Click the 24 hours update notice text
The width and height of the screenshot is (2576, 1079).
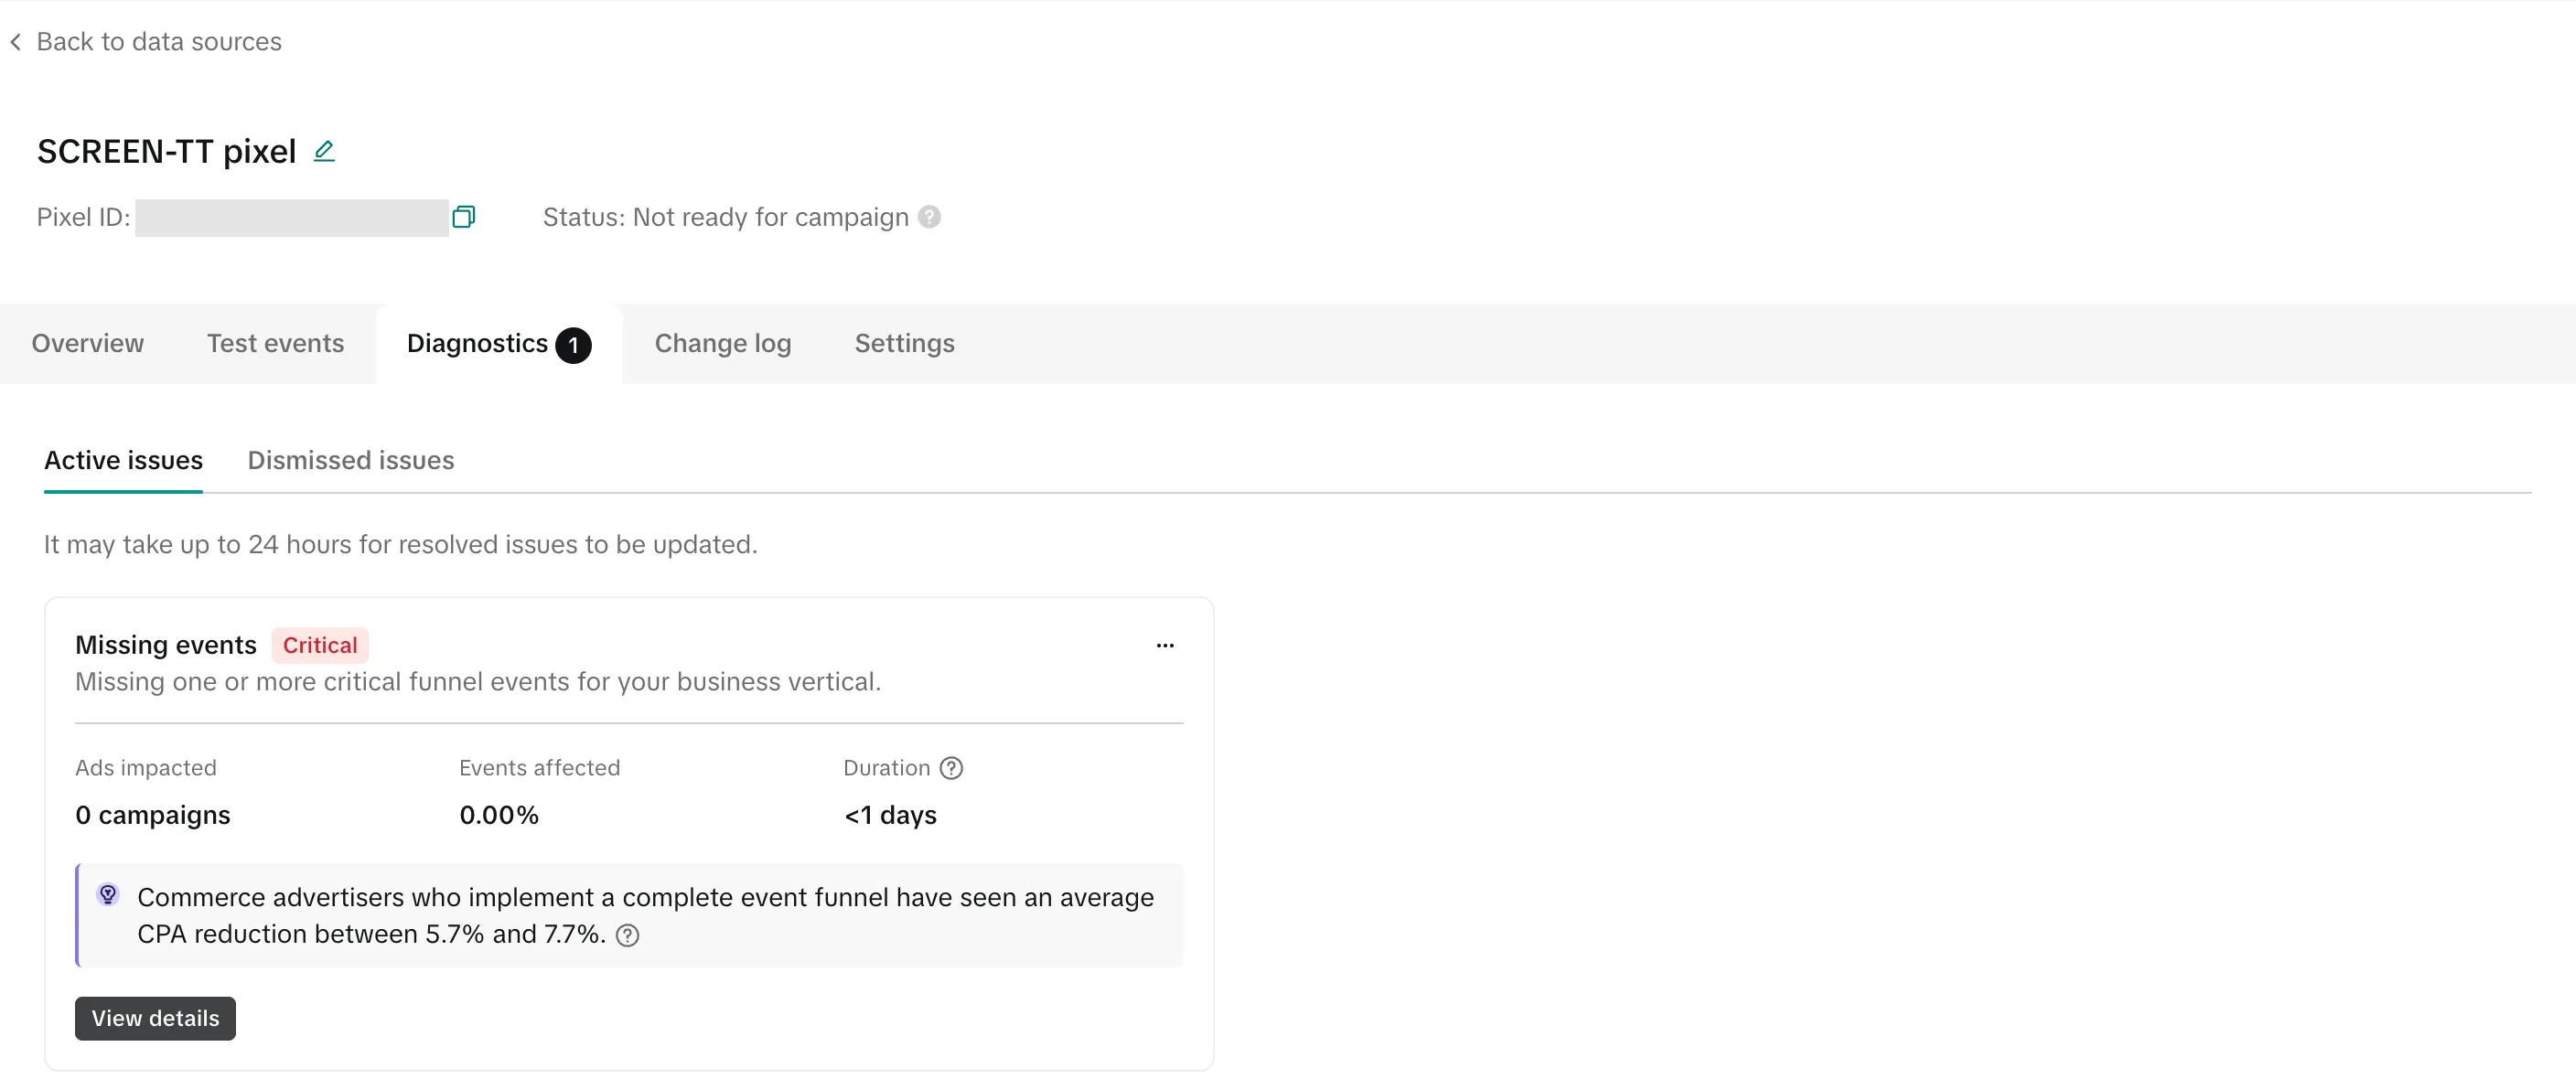click(401, 544)
